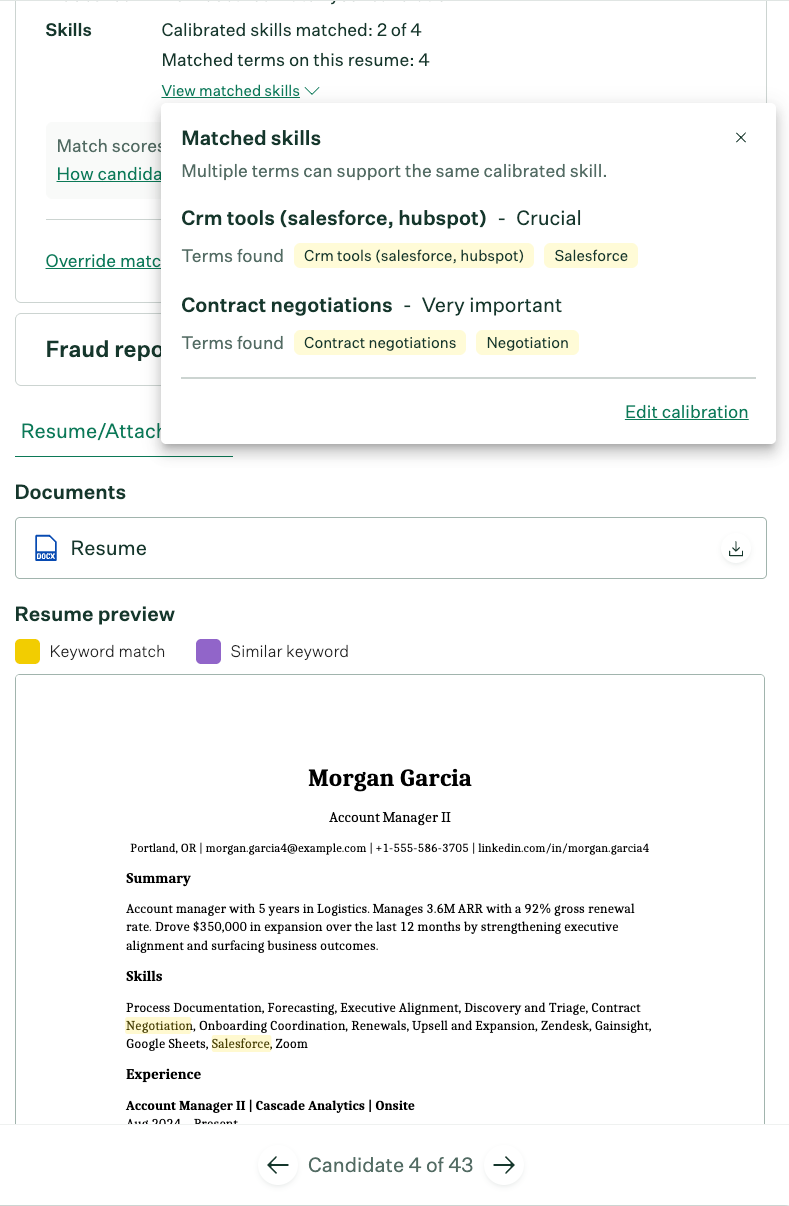Advance to the next candidate
The width and height of the screenshot is (789, 1206).
pos(504,1165)
